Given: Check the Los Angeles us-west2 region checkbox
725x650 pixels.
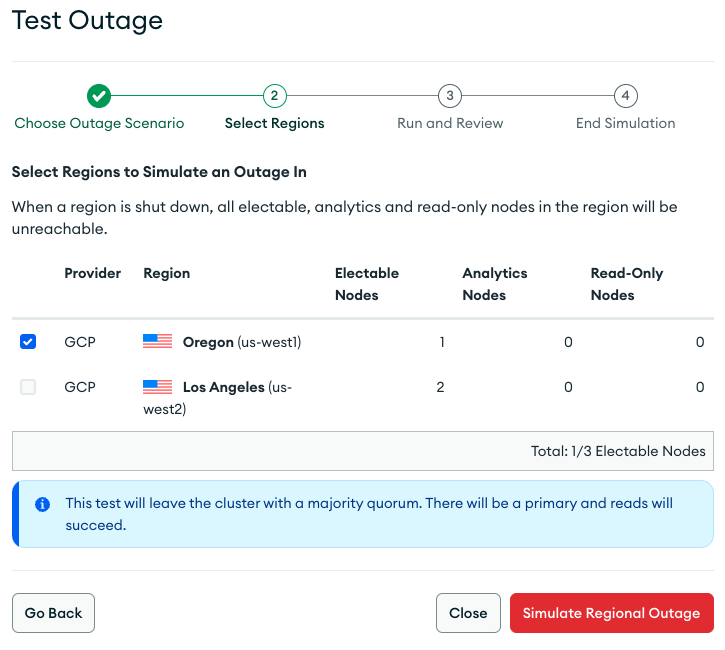Looking at the screenshot, I should pyautogui.click(x=28, y=387).
